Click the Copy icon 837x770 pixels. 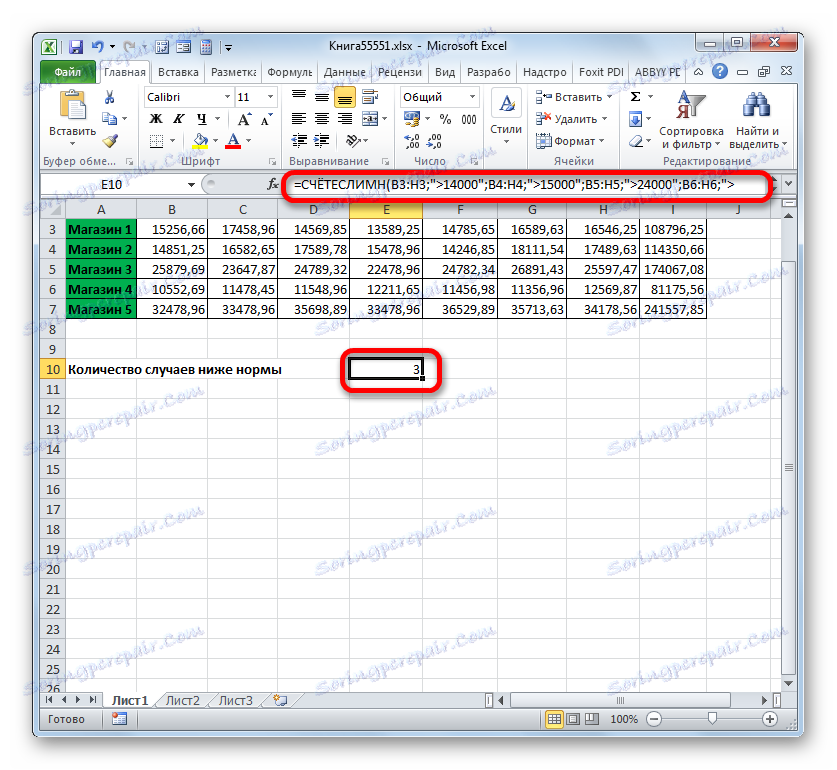pos(109,119)
